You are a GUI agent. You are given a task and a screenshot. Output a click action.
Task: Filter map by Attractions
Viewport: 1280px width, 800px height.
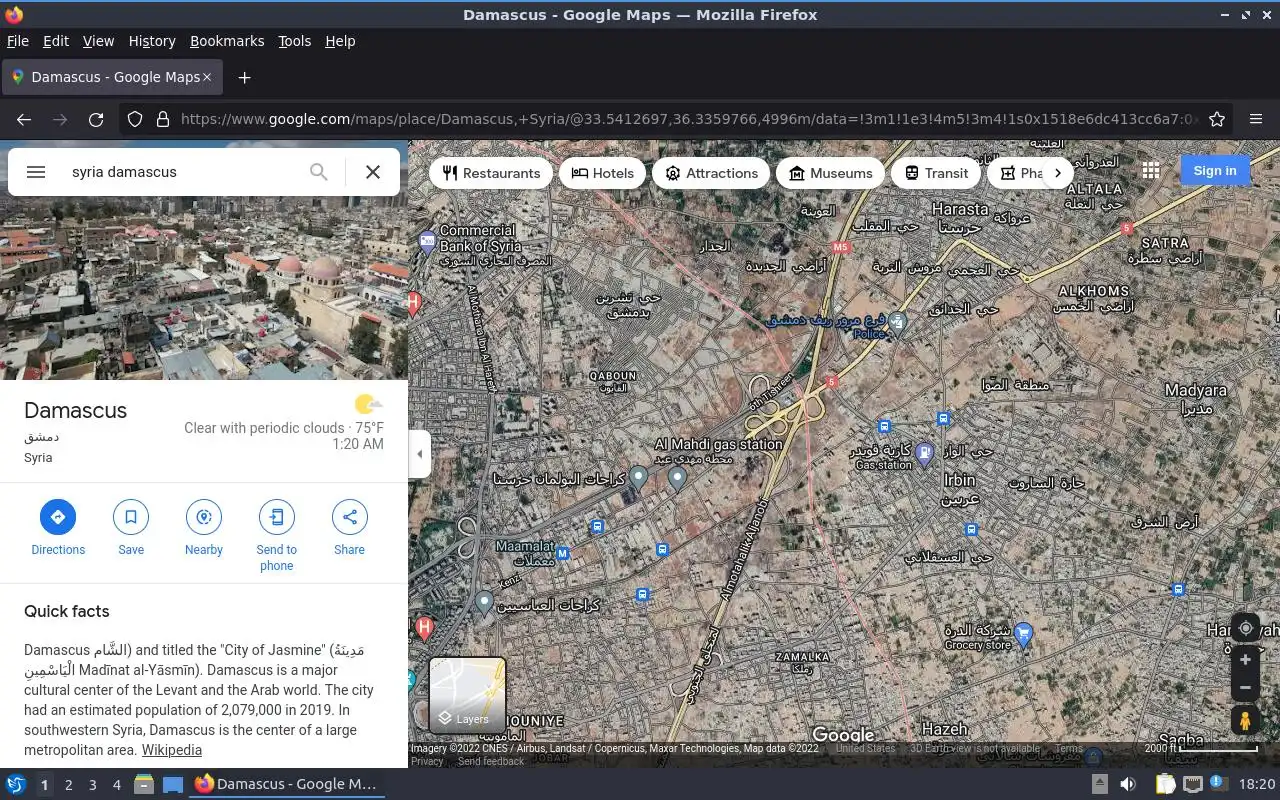(x=711, y=173)
